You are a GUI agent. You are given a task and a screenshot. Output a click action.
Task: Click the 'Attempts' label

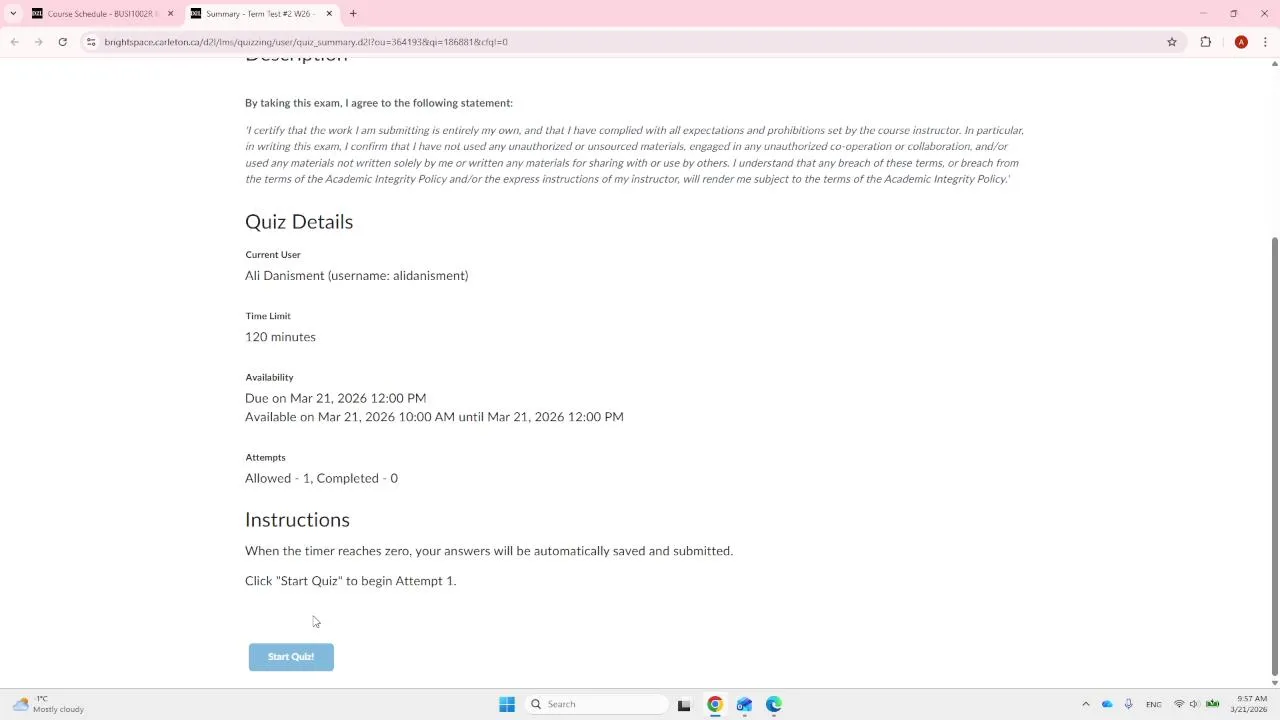point(265,457)
